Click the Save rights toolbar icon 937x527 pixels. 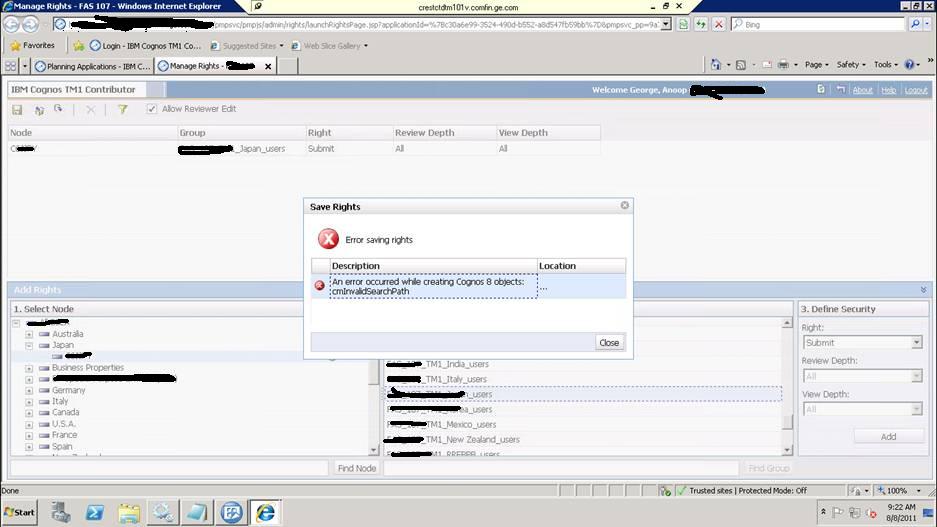click(17, 109)
